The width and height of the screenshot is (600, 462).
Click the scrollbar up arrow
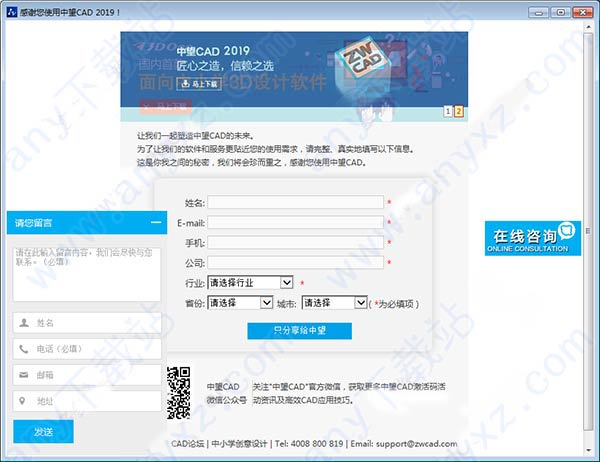tap(589, 26)
